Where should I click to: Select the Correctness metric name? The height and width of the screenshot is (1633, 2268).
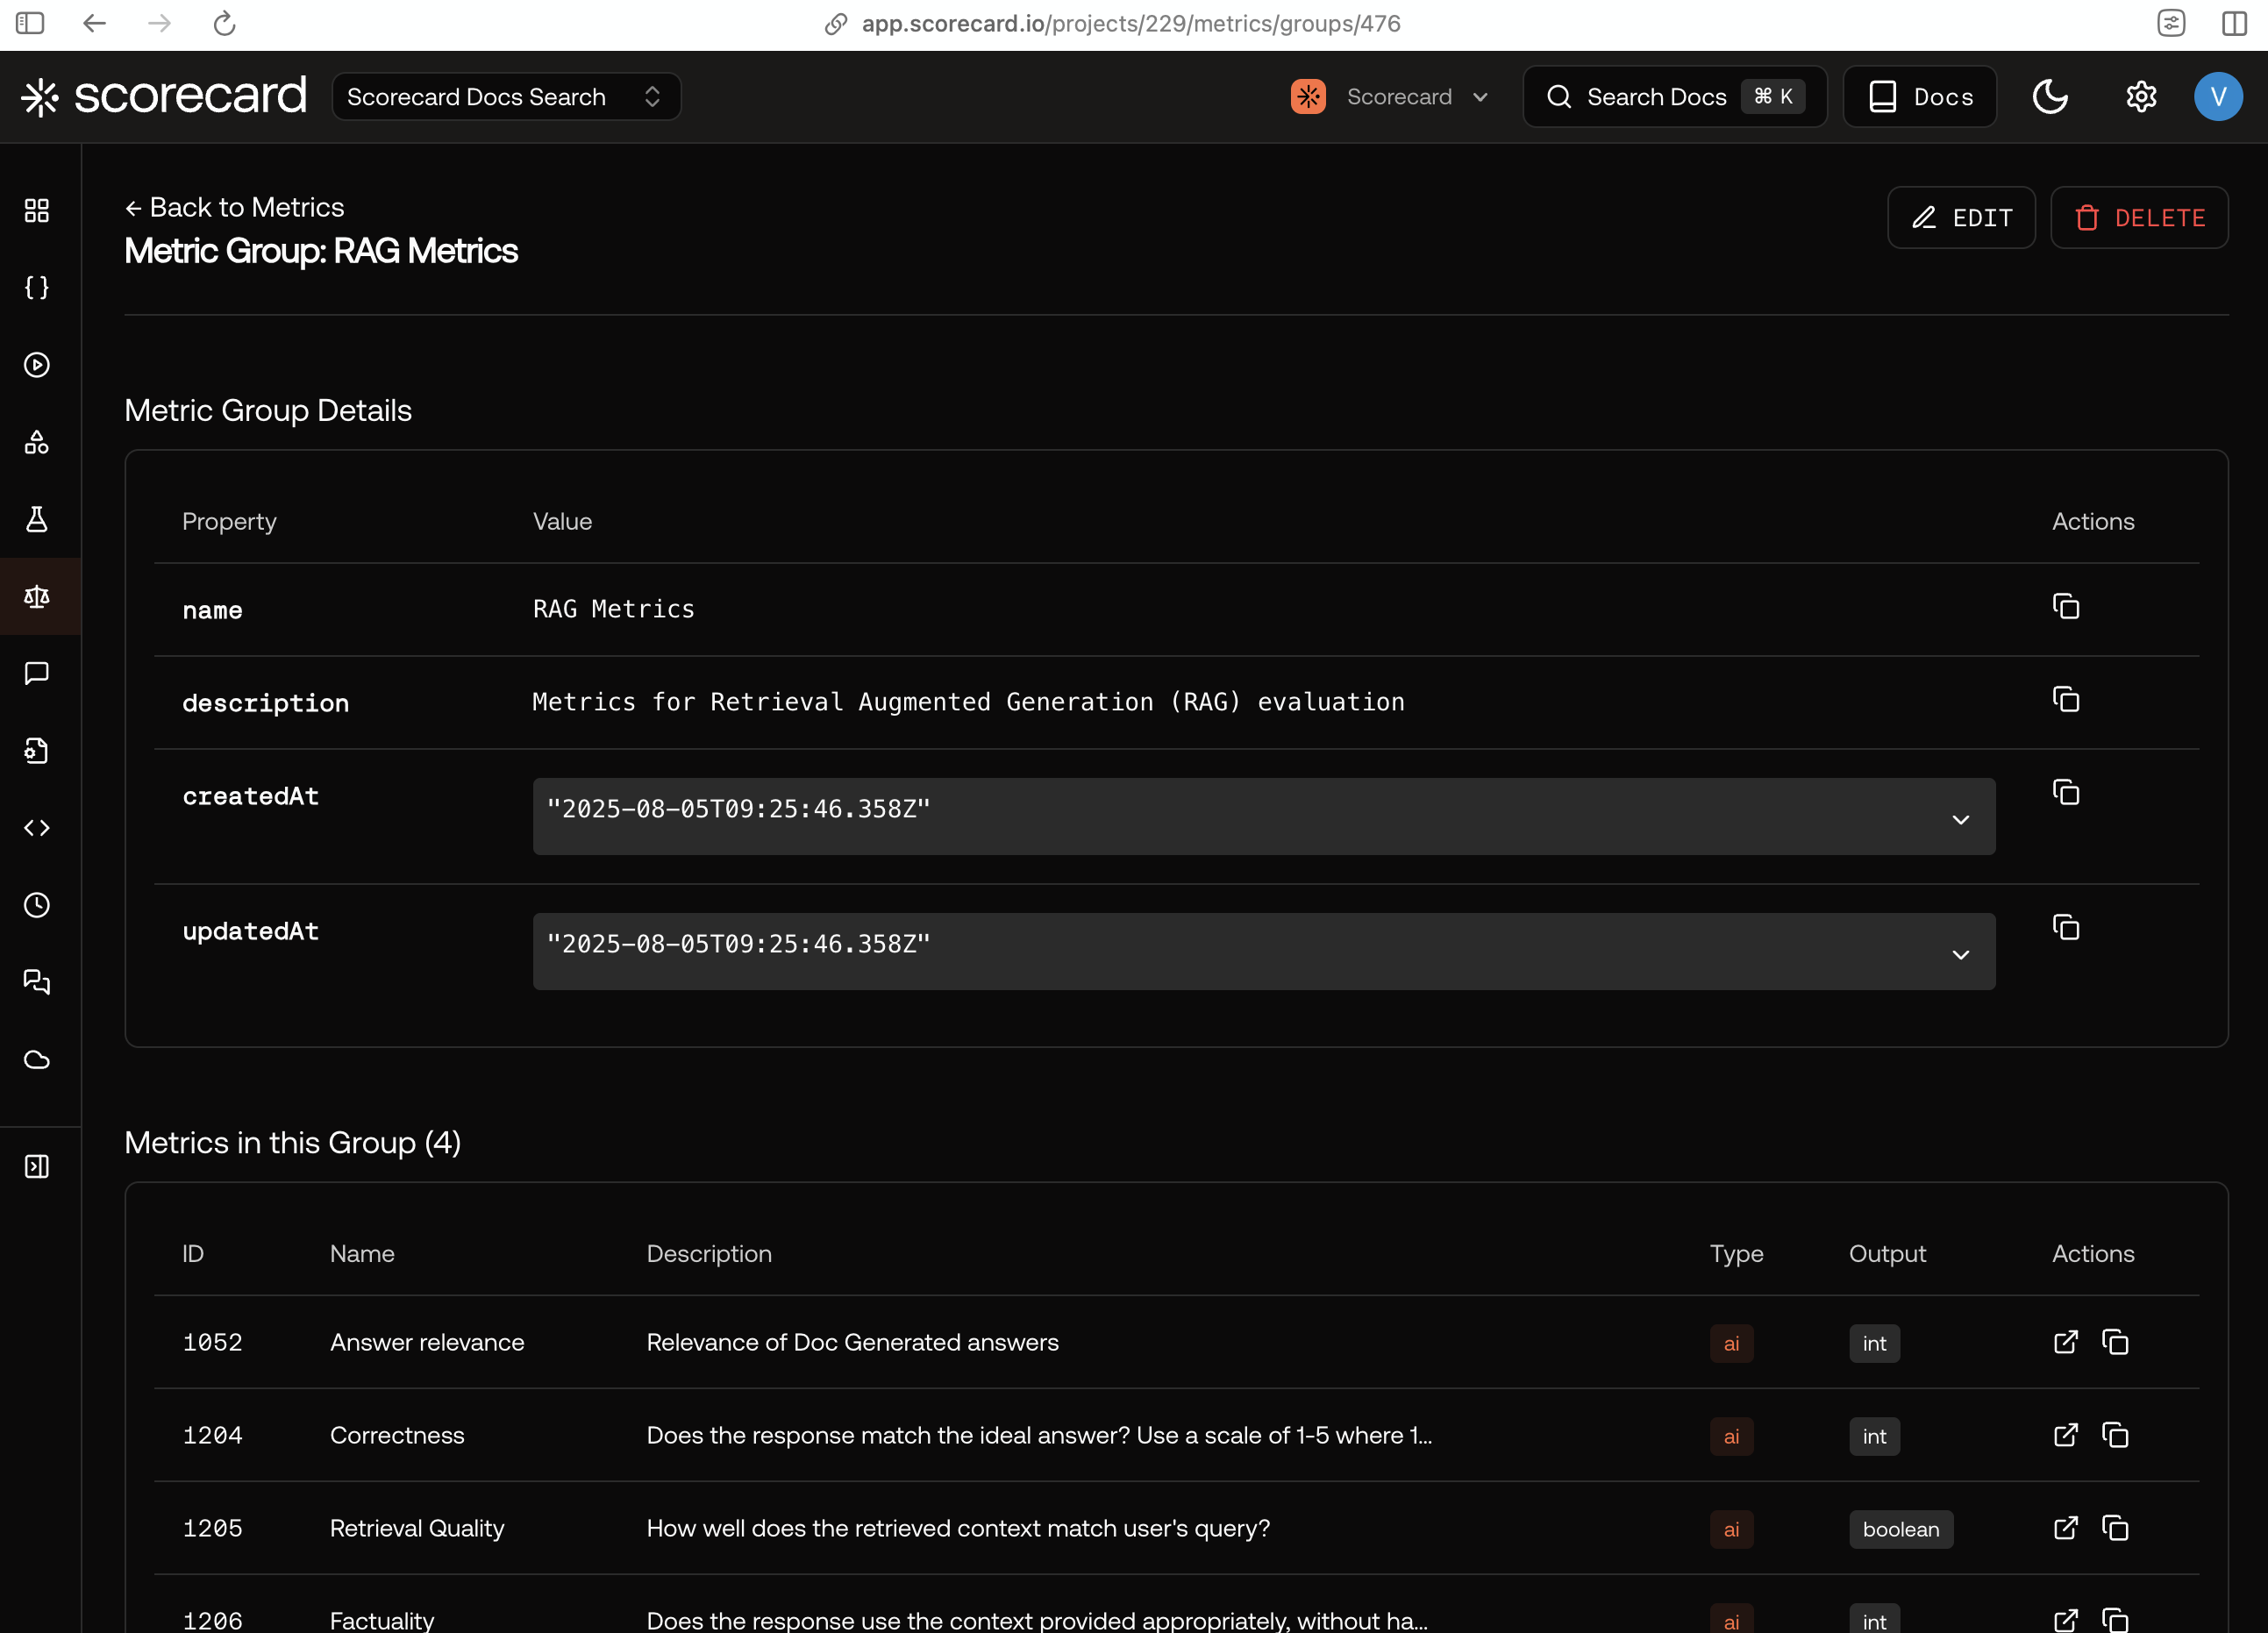click(x=397, y=1435)
